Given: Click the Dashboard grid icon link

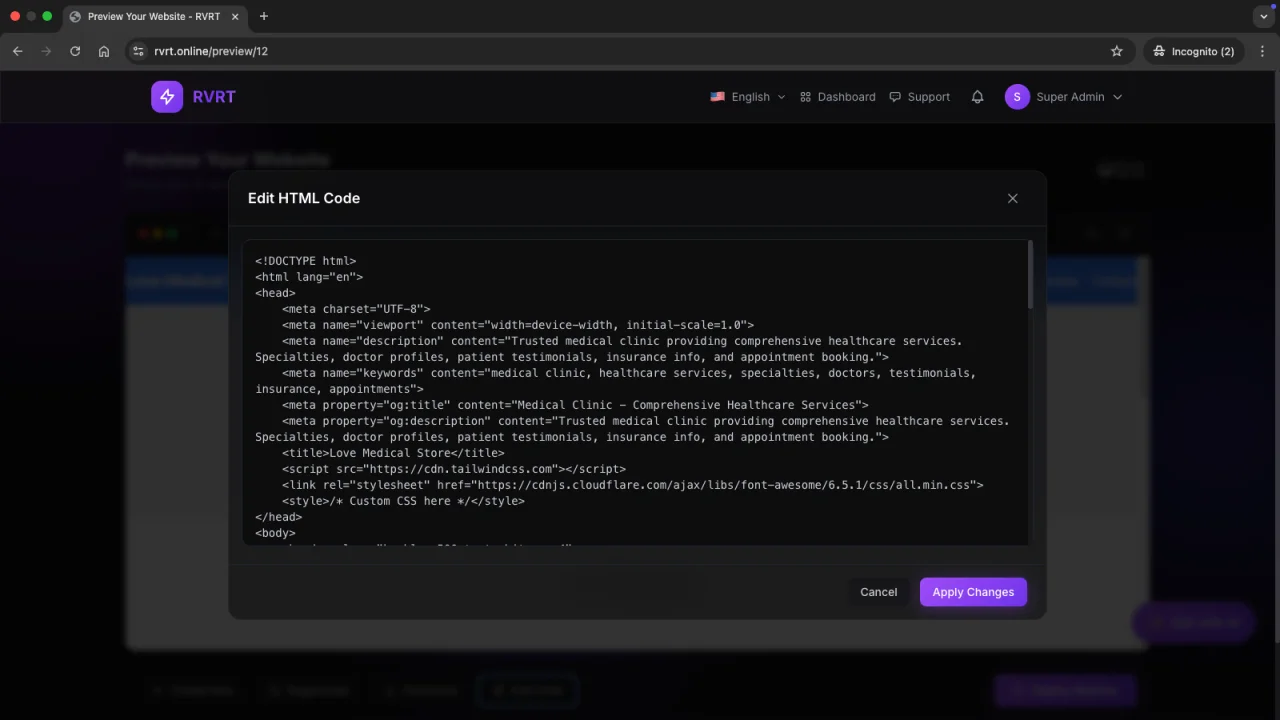Looking at the screenshot, I should pos(838,97).
